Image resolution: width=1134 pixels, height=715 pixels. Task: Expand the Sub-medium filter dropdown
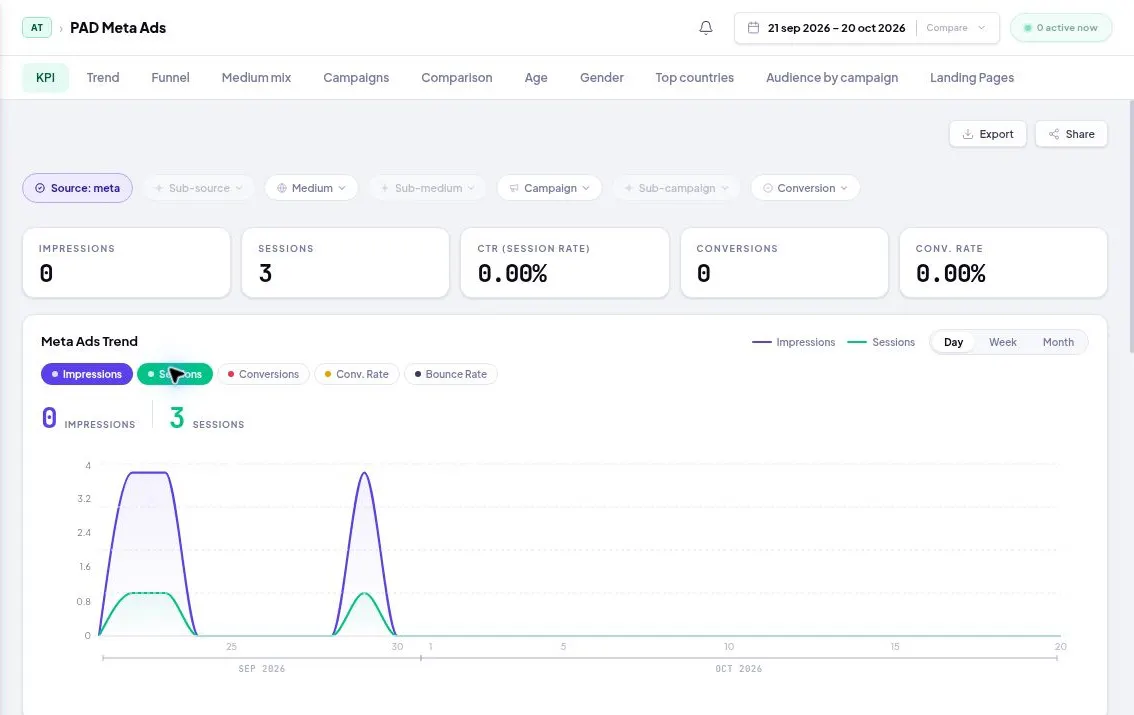click(x=427, y=188)
